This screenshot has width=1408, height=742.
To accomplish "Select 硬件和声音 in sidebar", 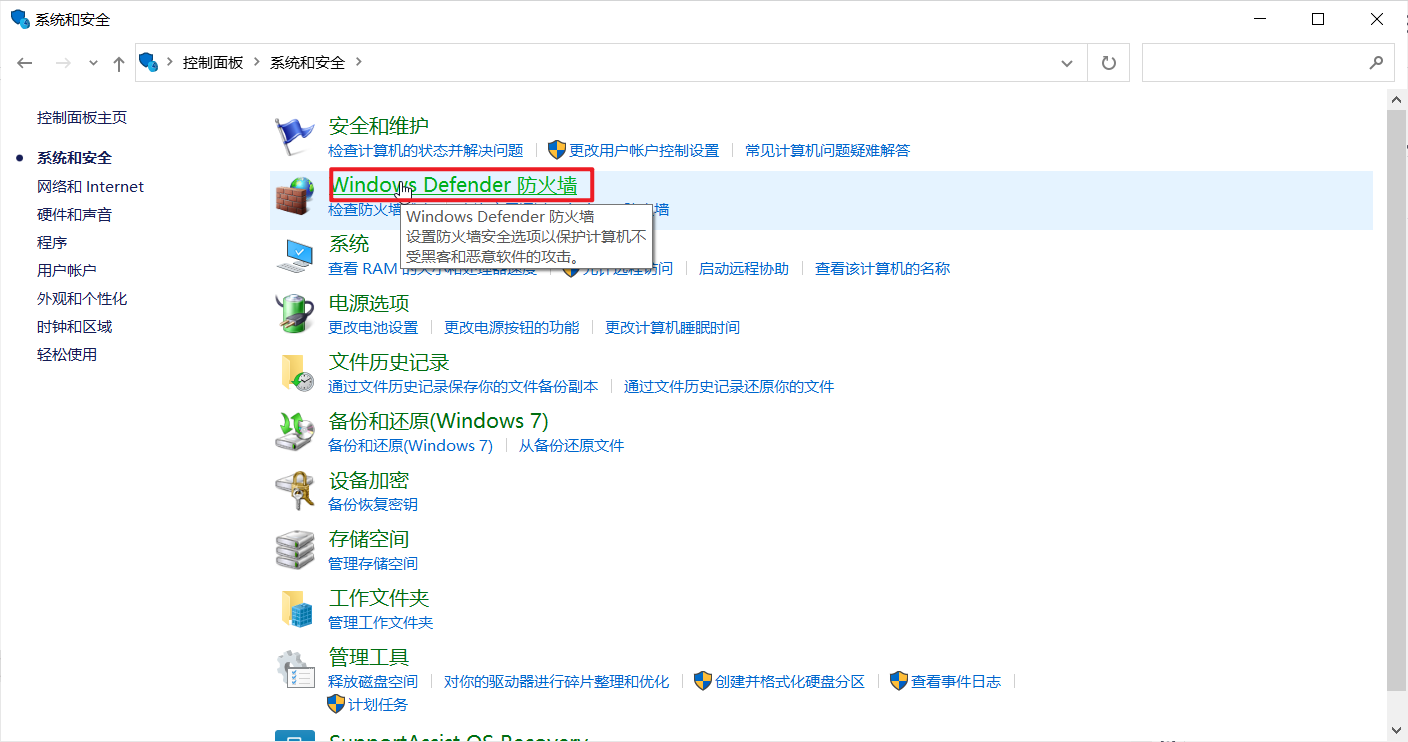I will [74, 214].
